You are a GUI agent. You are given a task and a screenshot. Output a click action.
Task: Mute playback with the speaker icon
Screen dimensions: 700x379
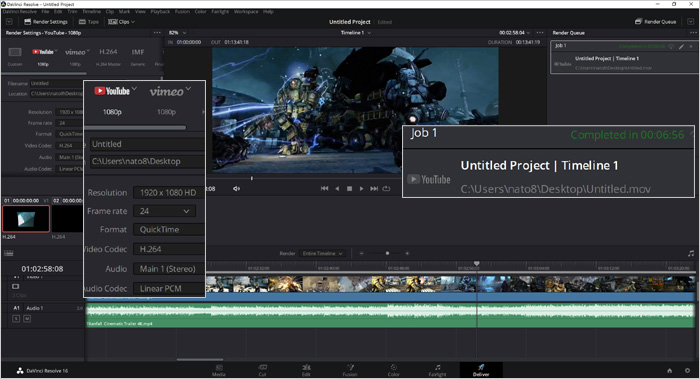coord(236,189)
